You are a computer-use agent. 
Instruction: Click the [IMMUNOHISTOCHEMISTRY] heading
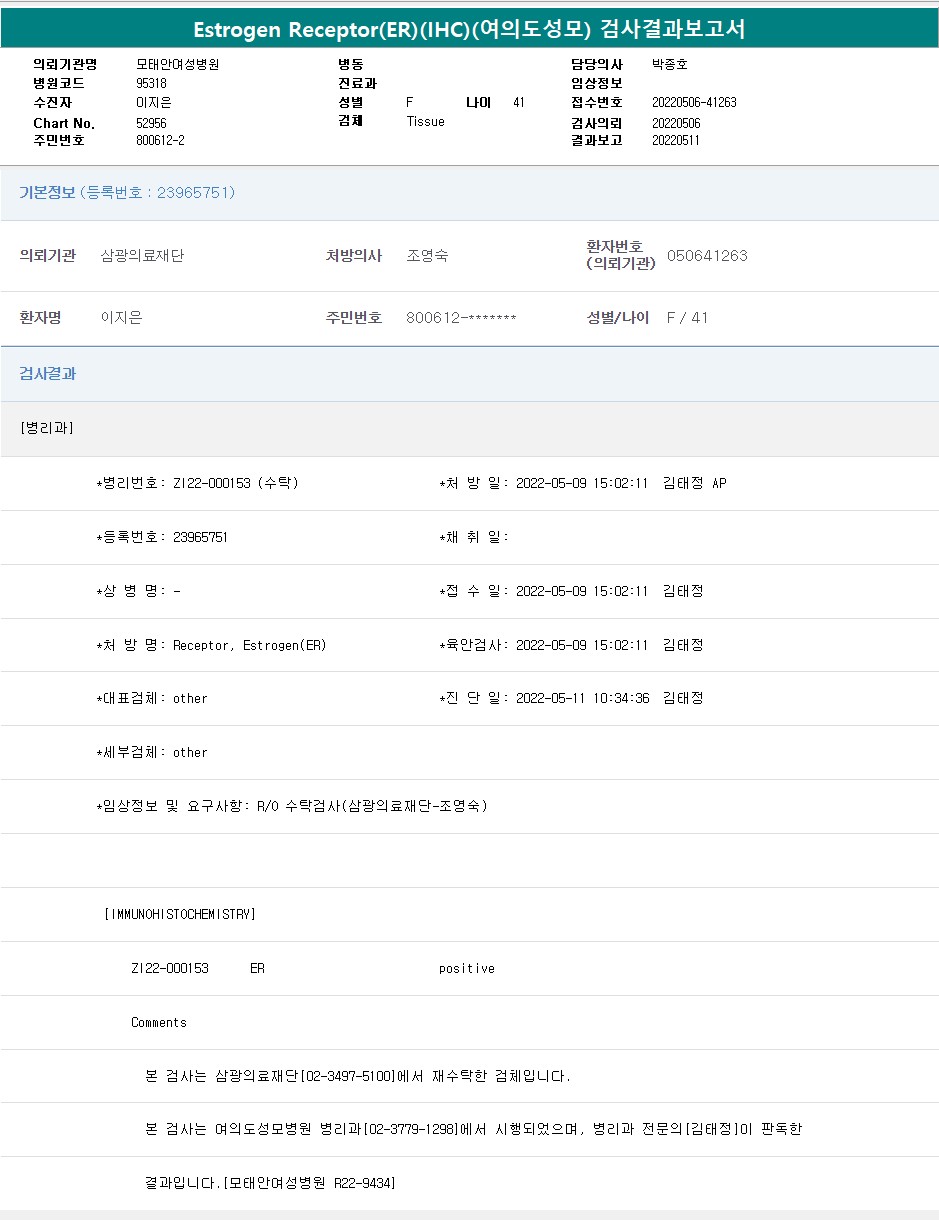click(x=180, y=914)
